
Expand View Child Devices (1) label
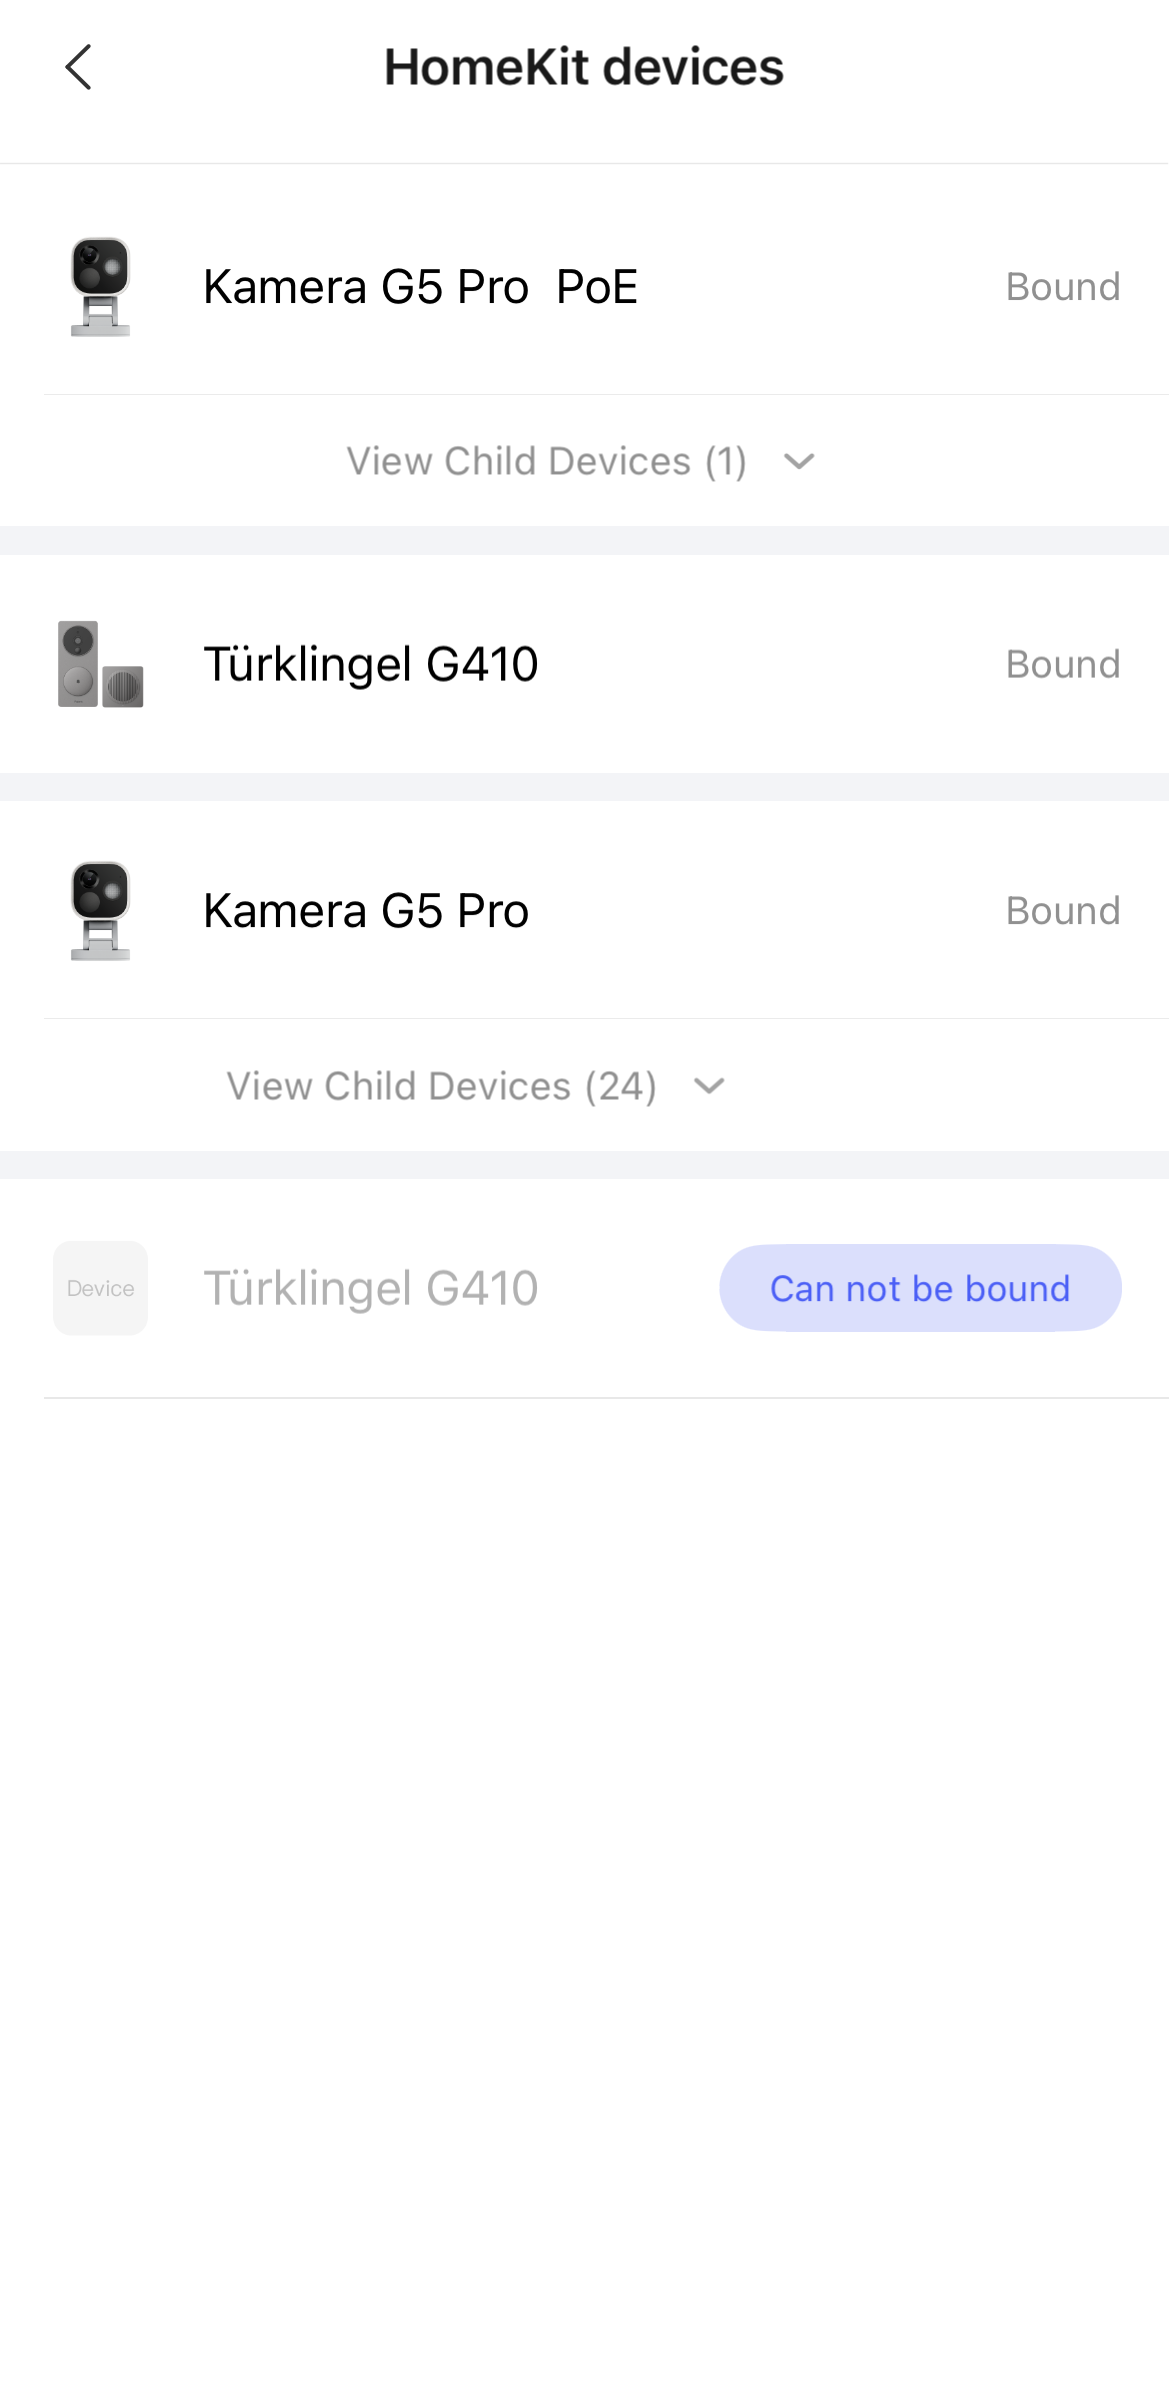click(546, 461)
